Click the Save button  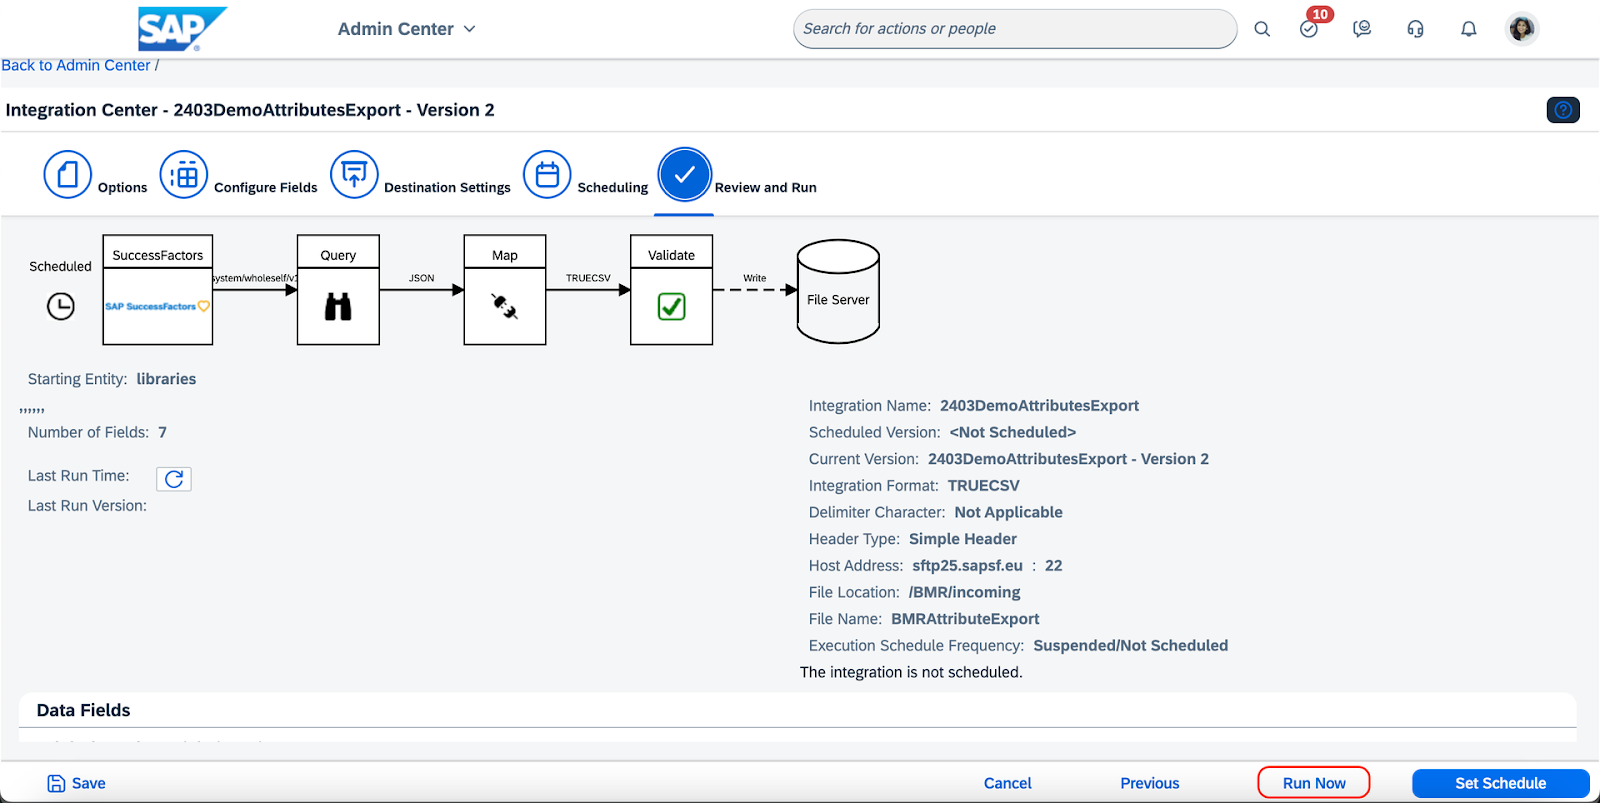coord(76,783)
